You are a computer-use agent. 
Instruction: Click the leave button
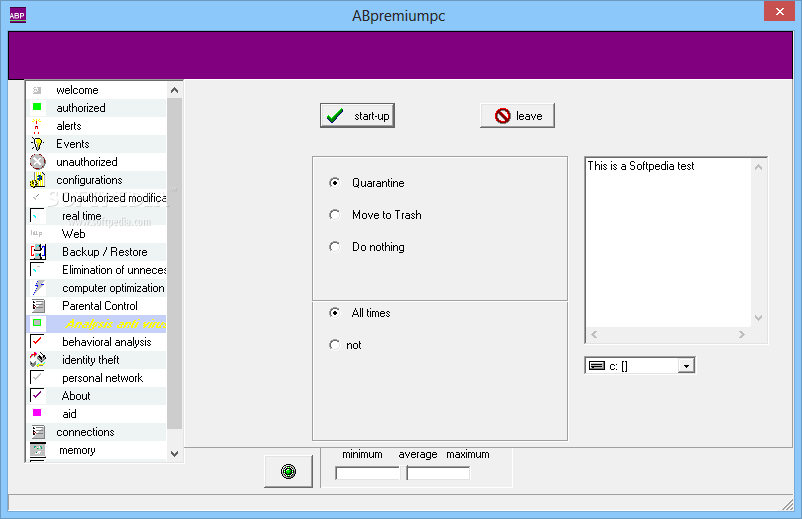518,116
